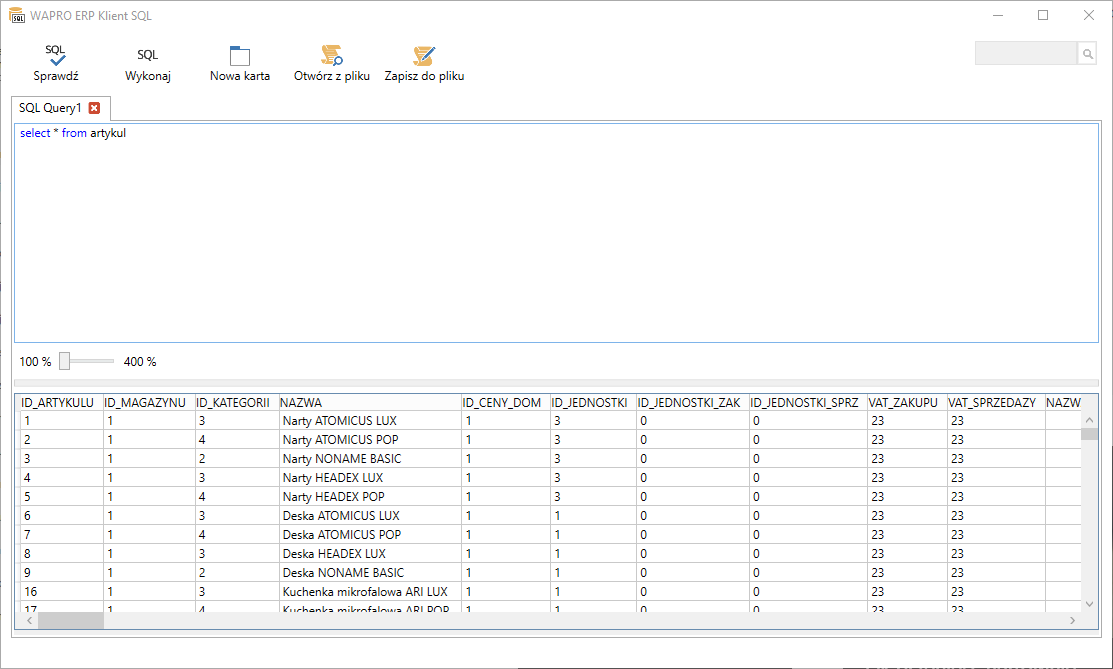Viewport: 1113px width, 669px height.
Task: Save query using Zapisz do pliku
Action: point(424,57)
